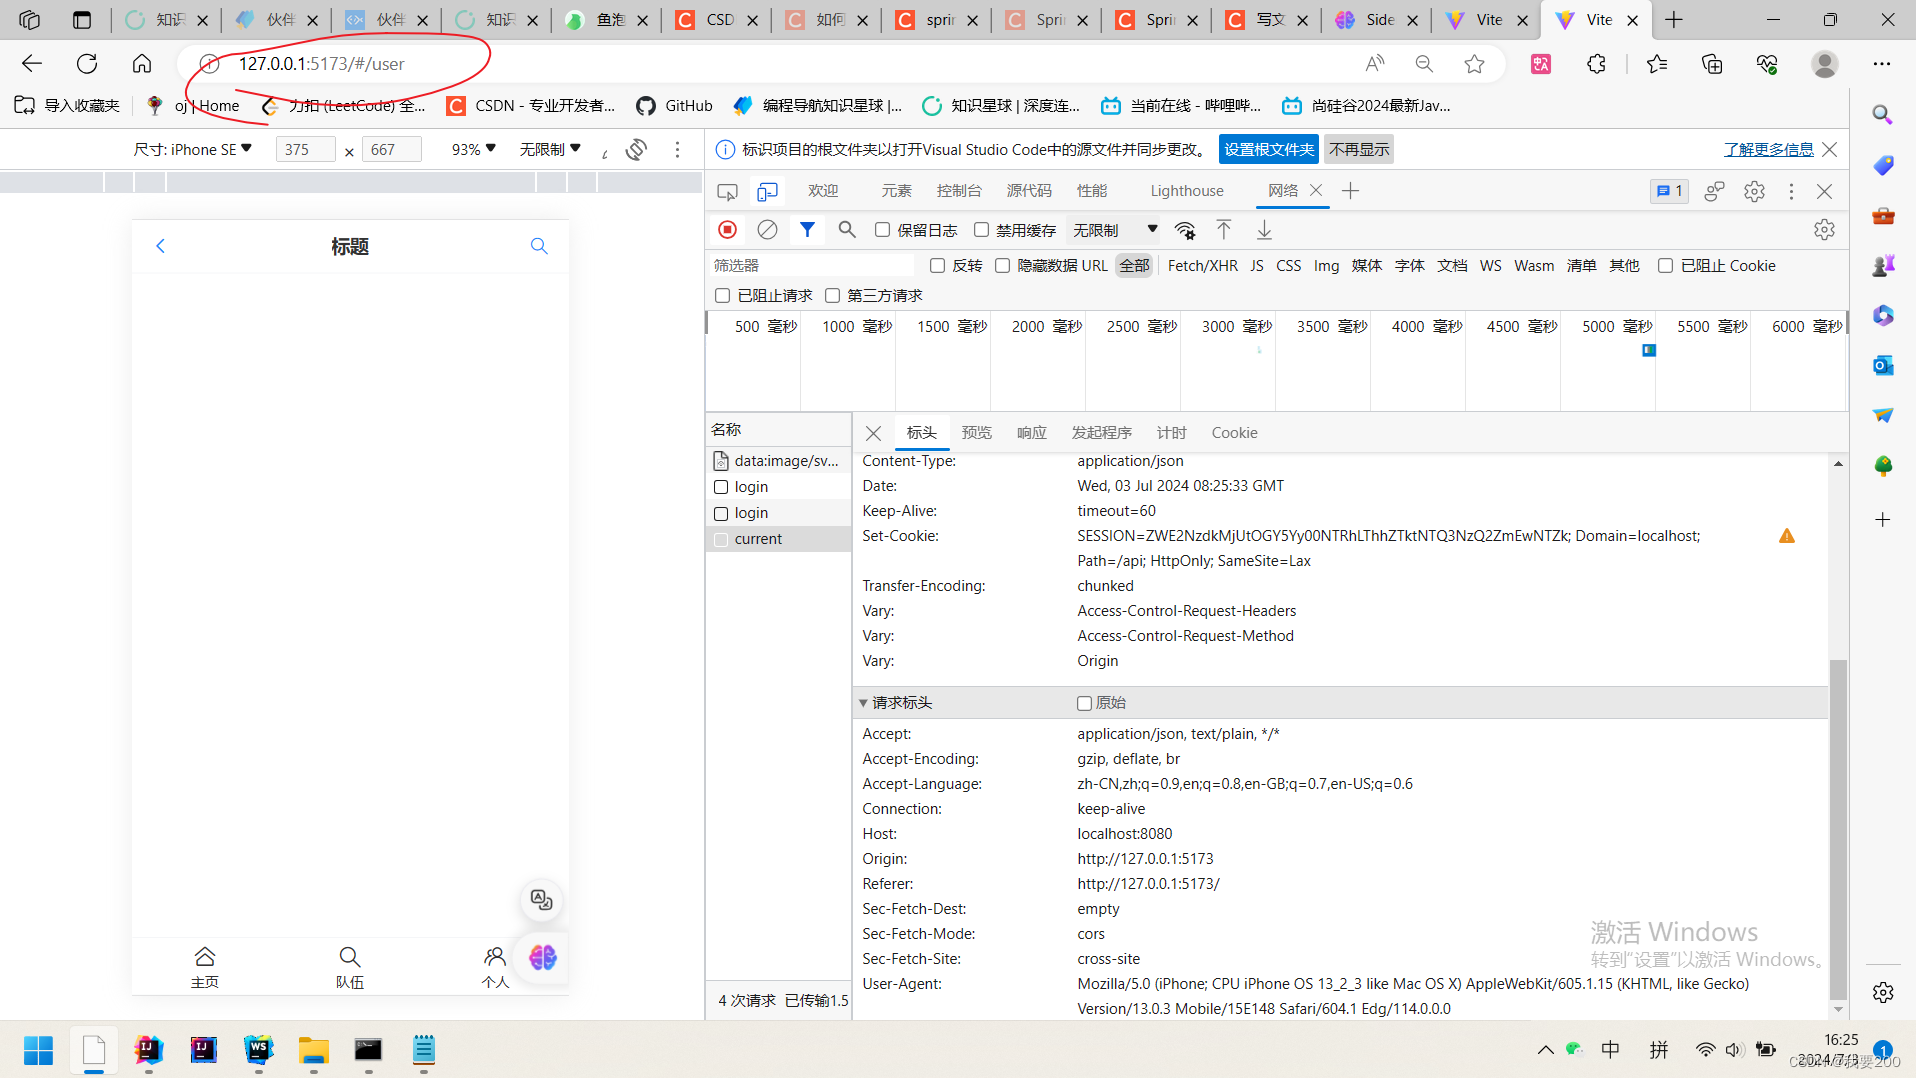
Task: Add page to favorites star
Action: [x=1474, y=64]
